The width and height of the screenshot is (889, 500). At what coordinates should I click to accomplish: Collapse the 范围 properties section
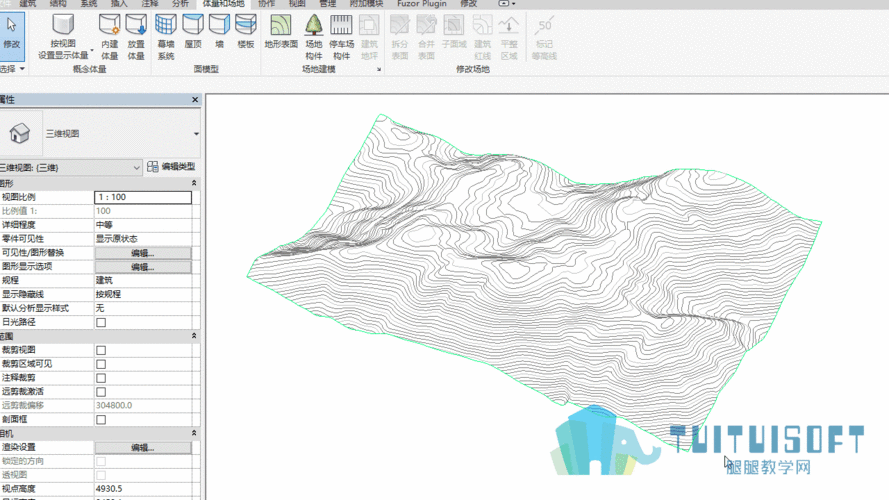pos(194,337)
